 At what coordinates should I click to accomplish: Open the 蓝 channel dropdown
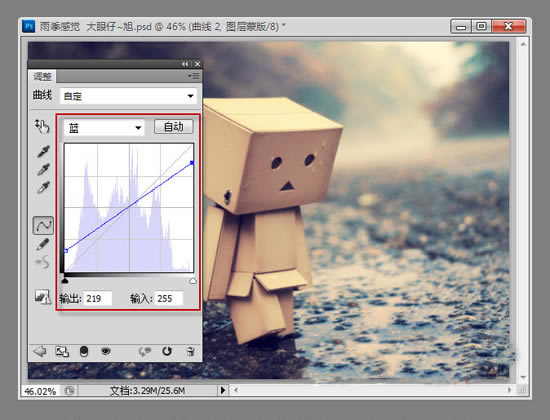[x=104, y=128]
